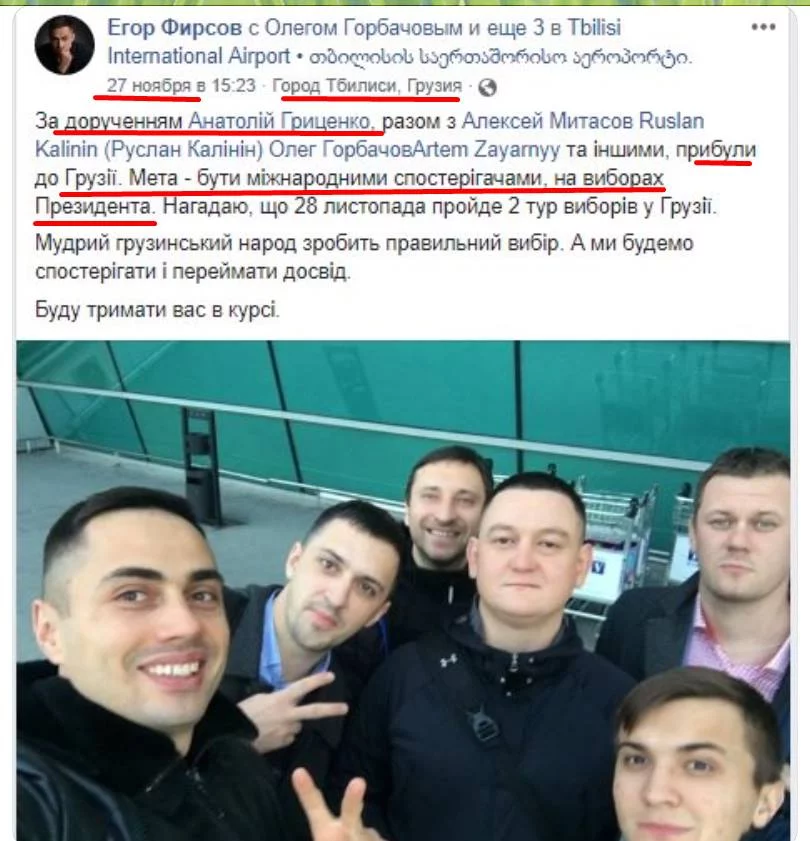This screenshot has height=841, width=810.
Task: Click the public globe privacy icon
Action: coord(487,87)
